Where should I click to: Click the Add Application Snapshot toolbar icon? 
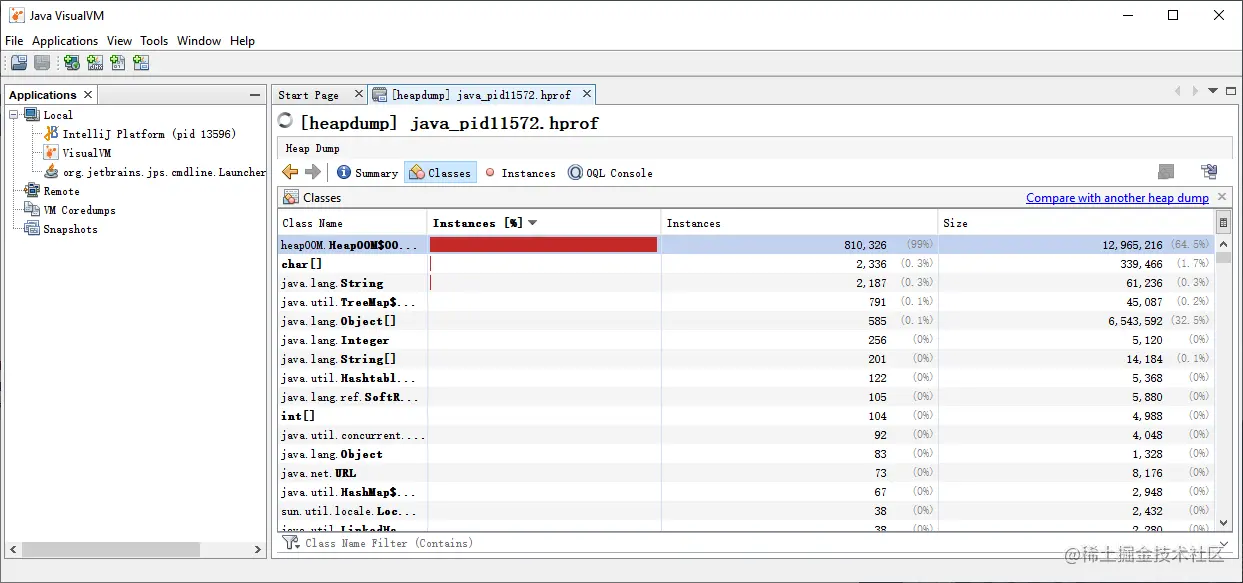(141, 63)
